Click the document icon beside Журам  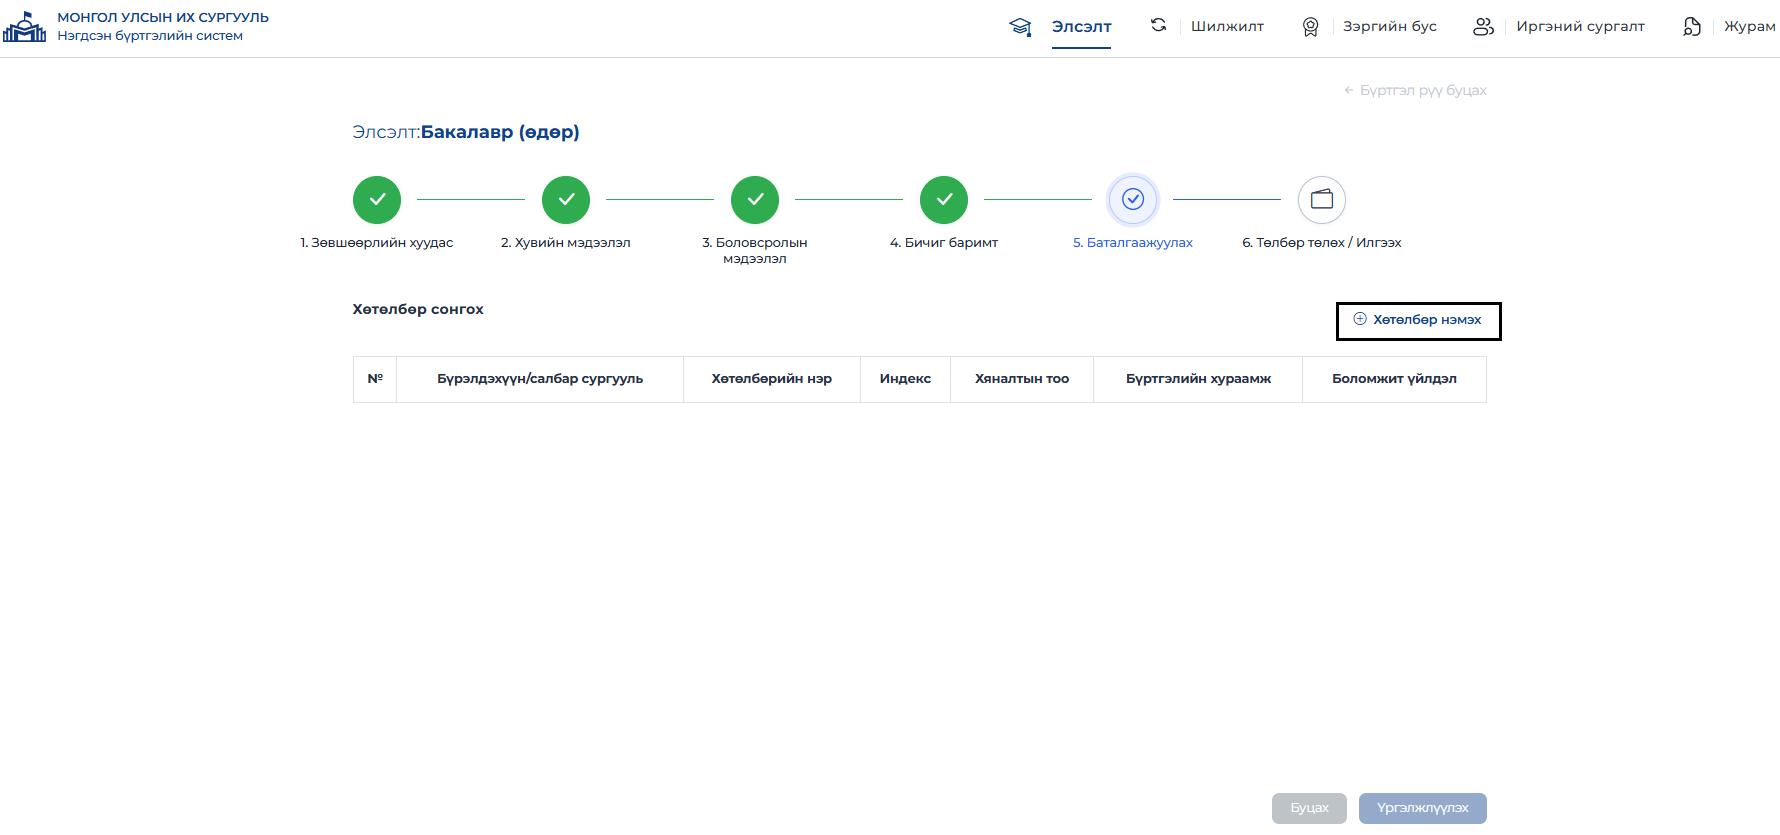[x=1691, y=27]
